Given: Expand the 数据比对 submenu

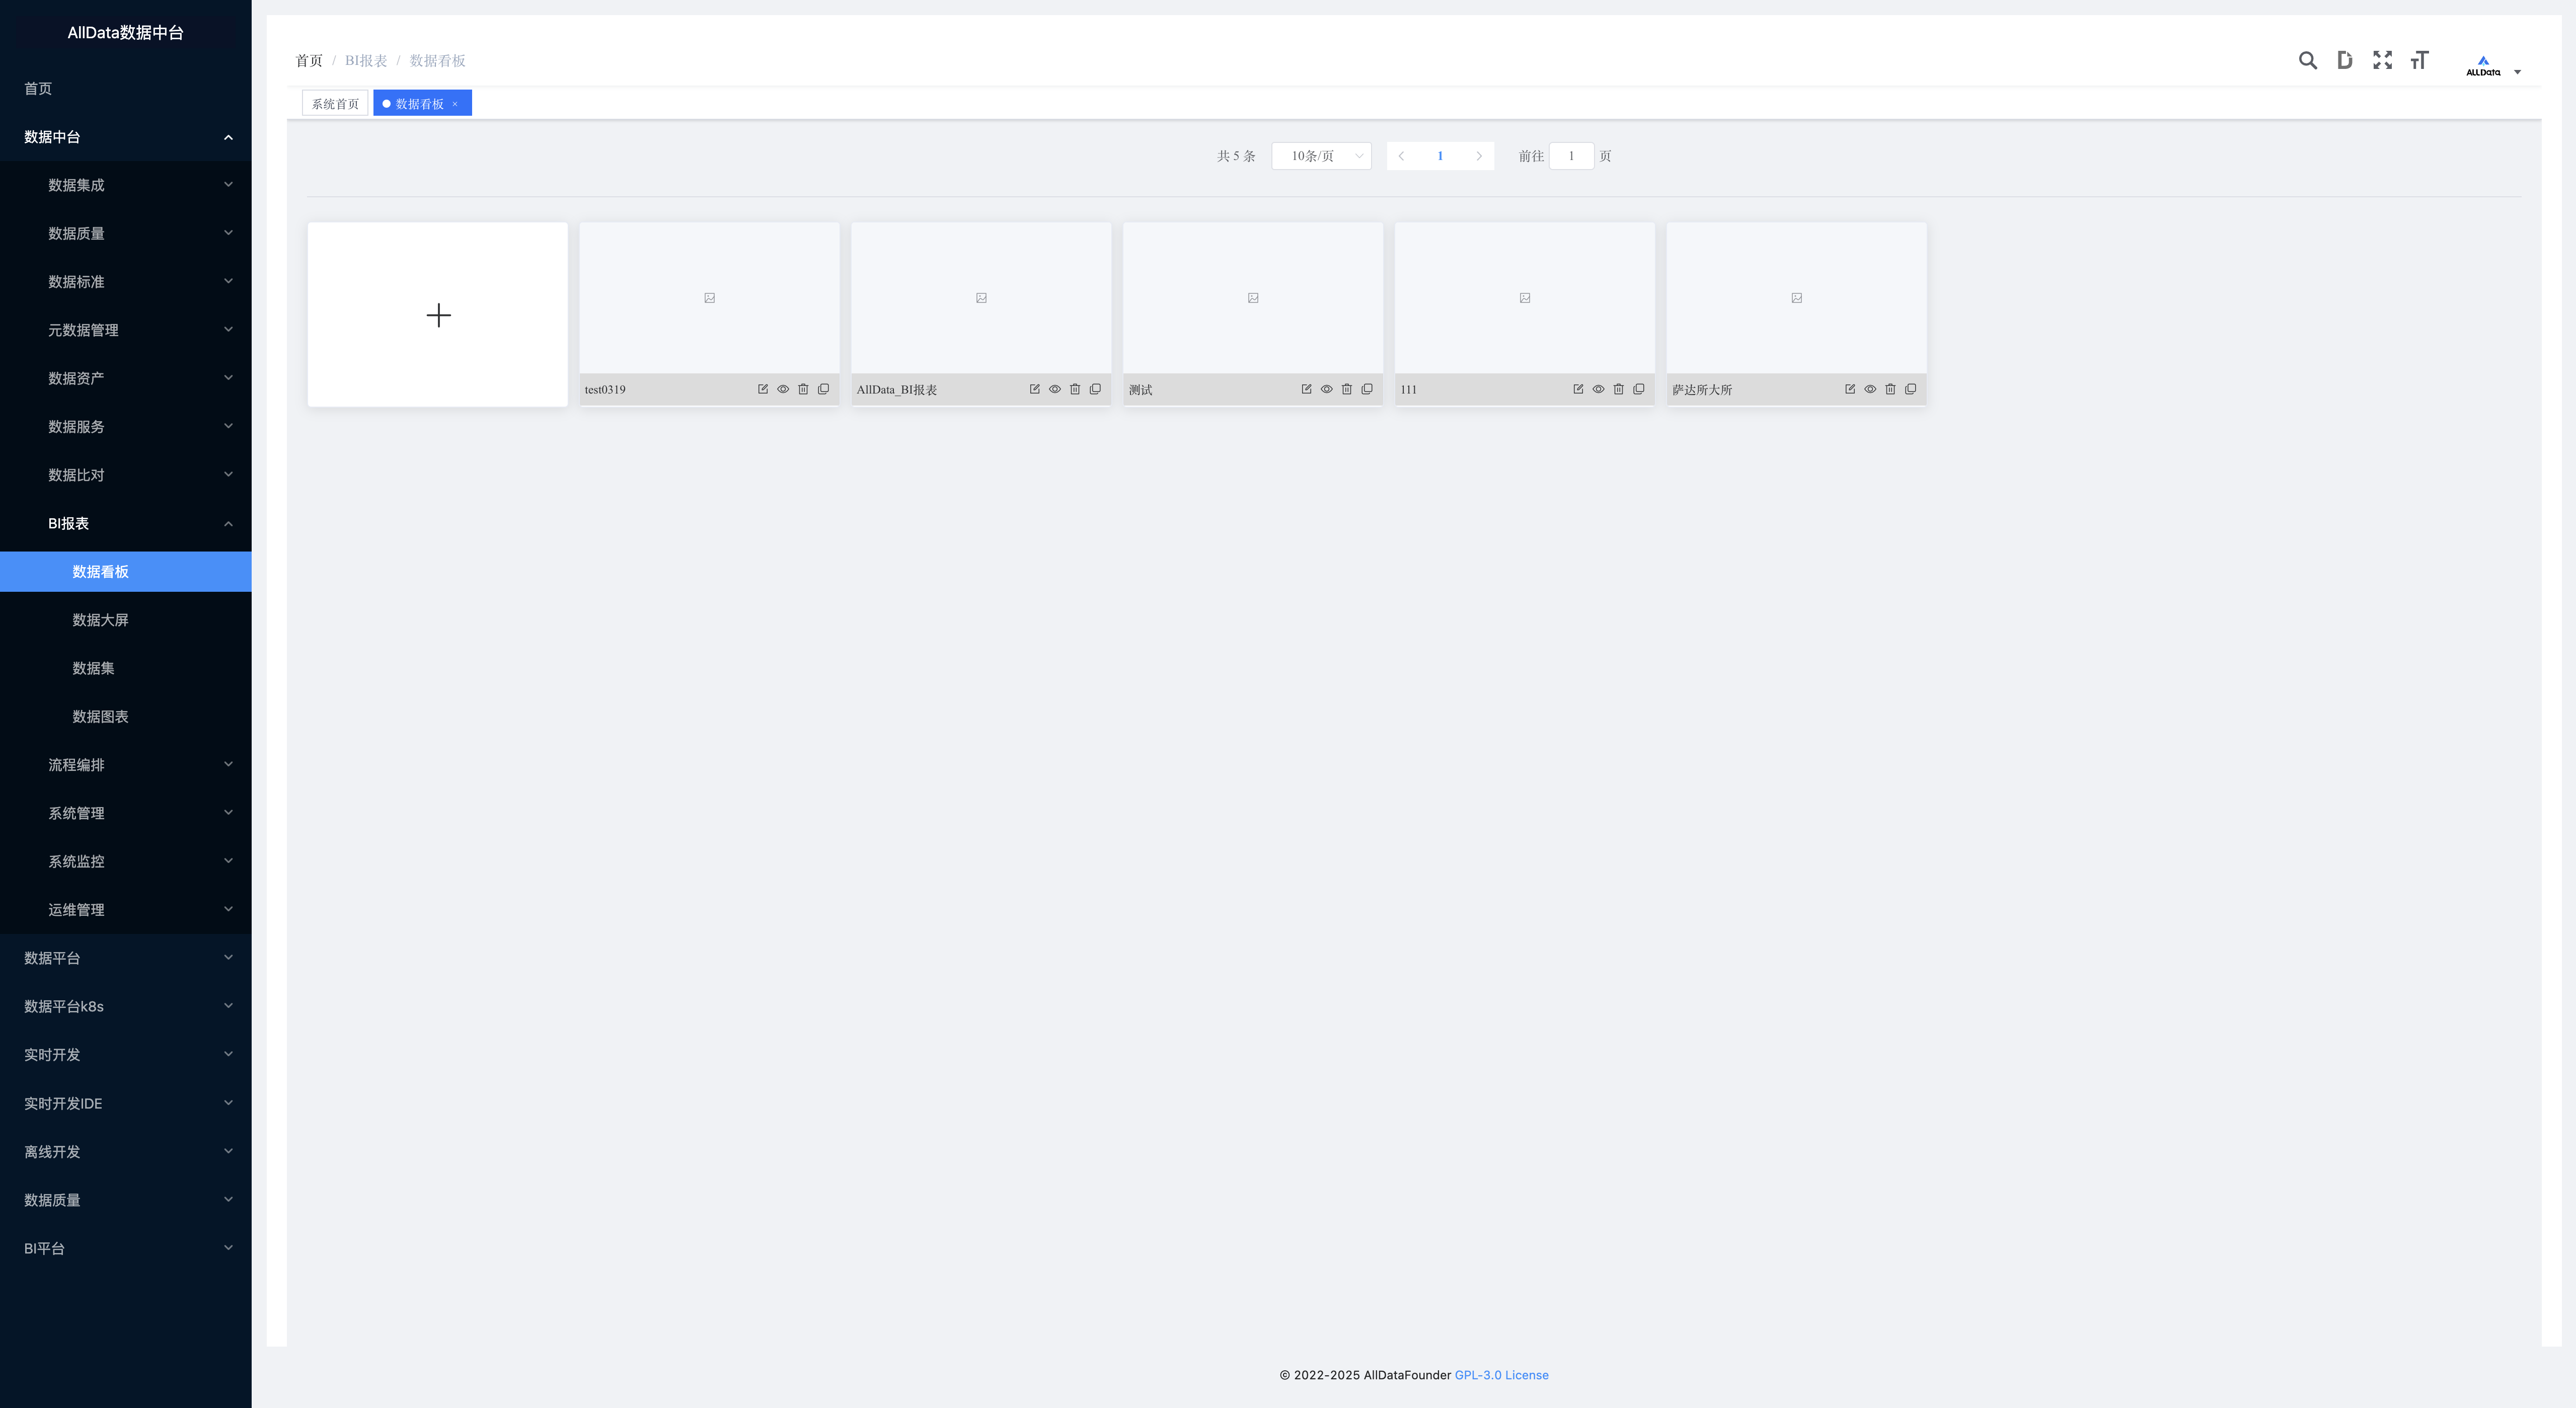Looking at the screenshot, I should (126, 475).
